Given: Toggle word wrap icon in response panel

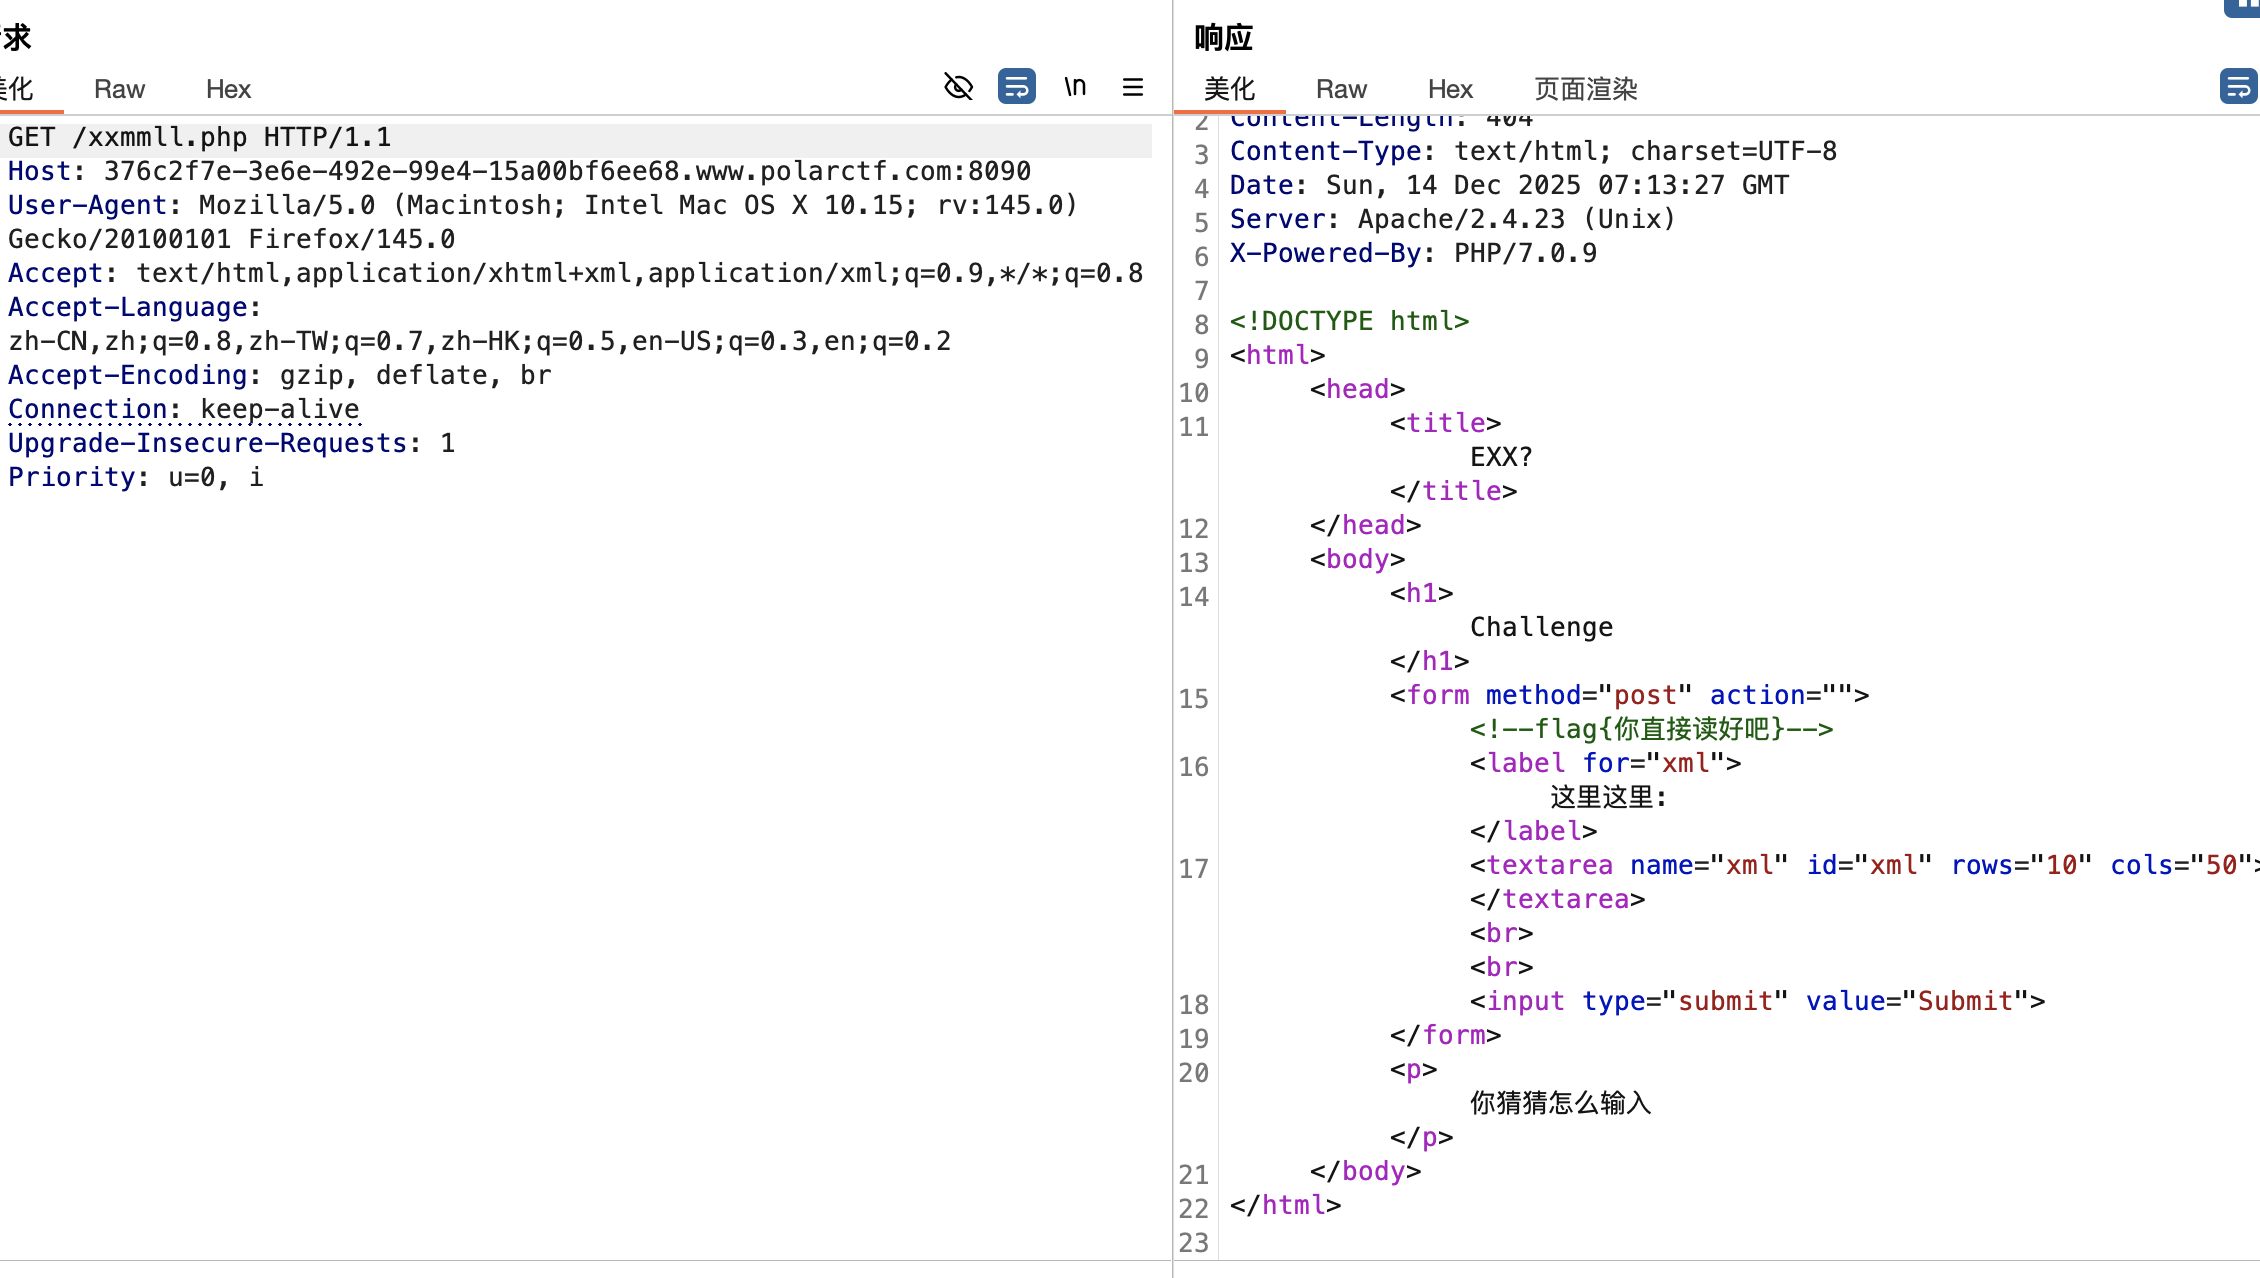Looking at the screenshot, I should pyautogui.click(x=2237, y=87).
